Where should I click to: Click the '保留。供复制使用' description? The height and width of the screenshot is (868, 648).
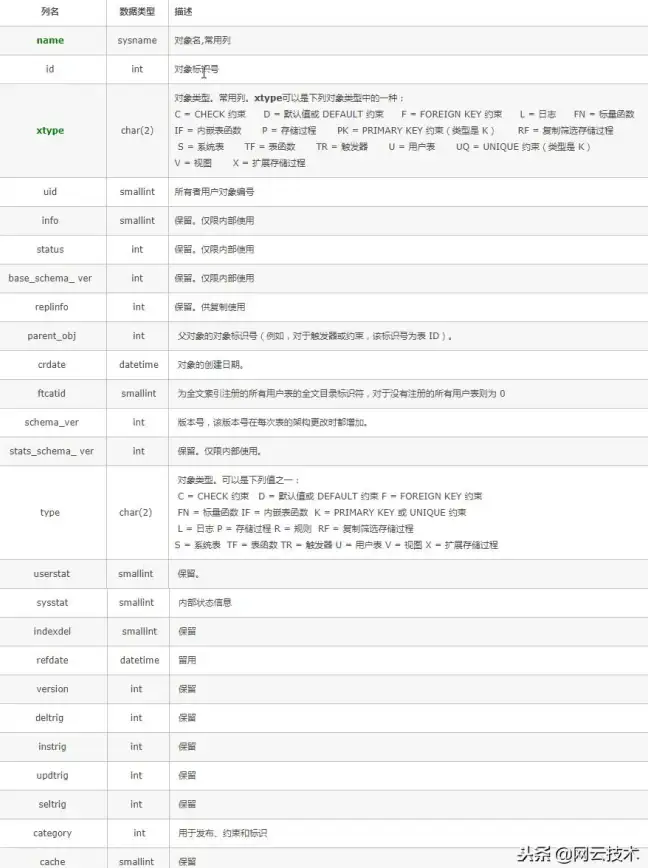pyautogui.click(x=210, y=307)
